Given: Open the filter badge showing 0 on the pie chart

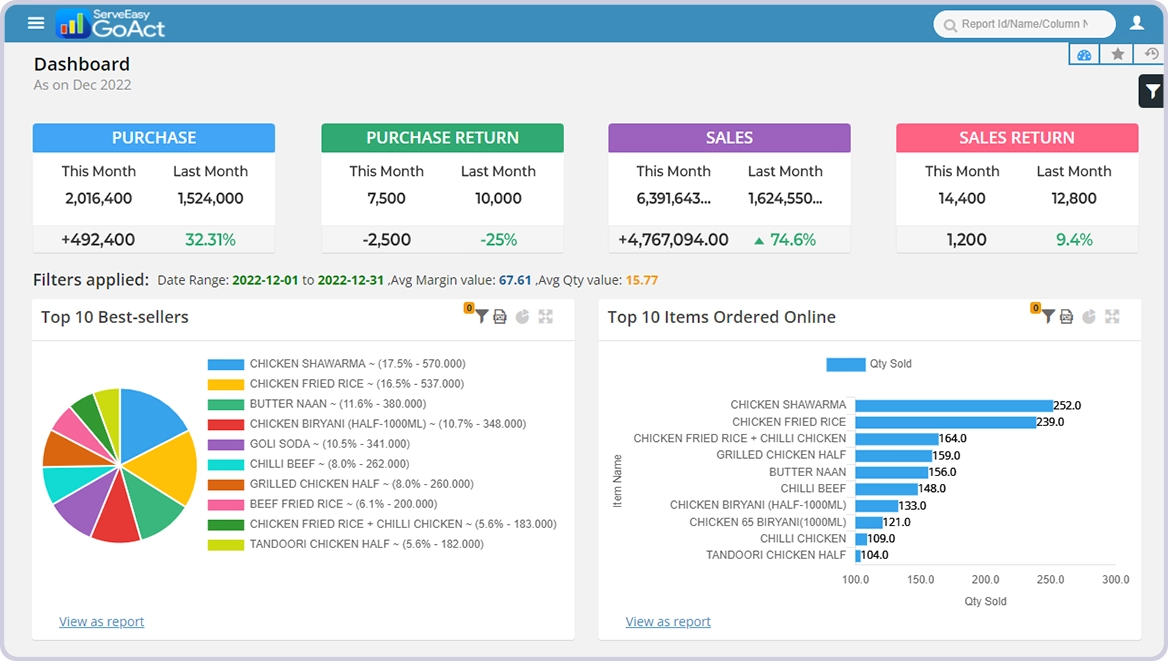Looking at the screenshot, I should coord(468,308).
